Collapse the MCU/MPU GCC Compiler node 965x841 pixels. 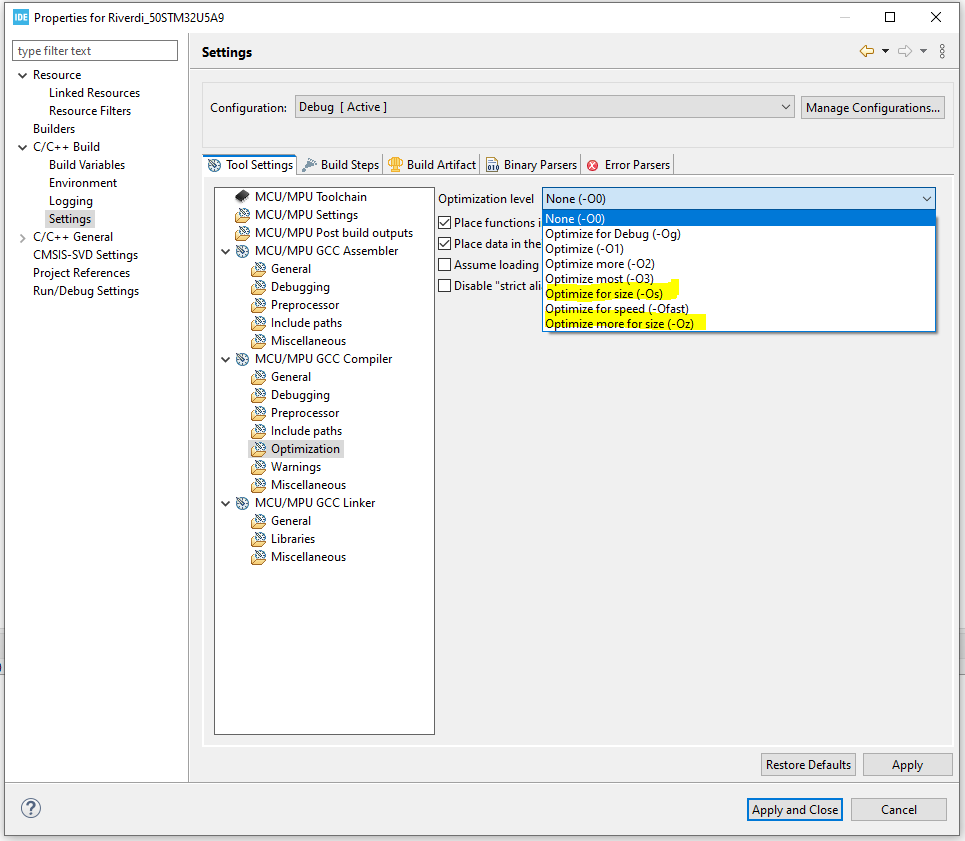click(225, 359)
